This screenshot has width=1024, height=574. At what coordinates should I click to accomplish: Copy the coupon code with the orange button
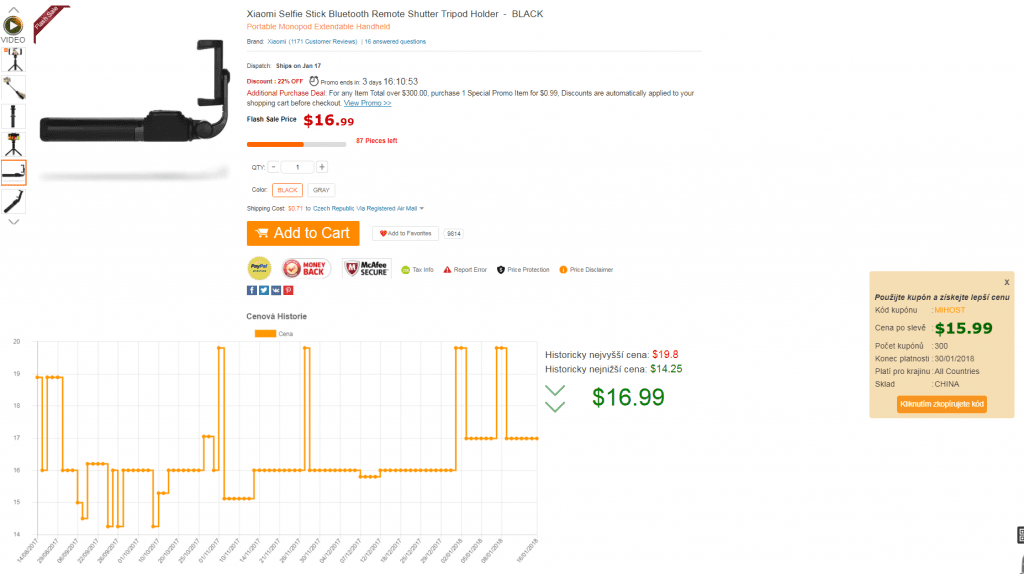[x=942, y=404]
